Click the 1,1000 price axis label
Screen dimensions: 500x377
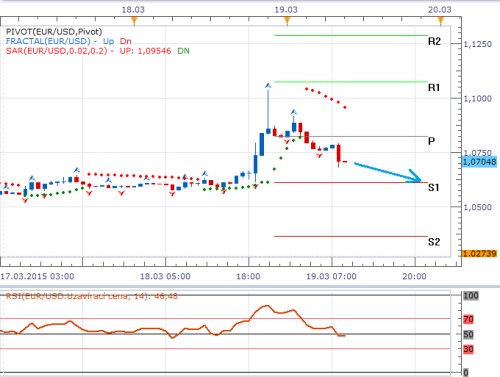tap(478, 98)
